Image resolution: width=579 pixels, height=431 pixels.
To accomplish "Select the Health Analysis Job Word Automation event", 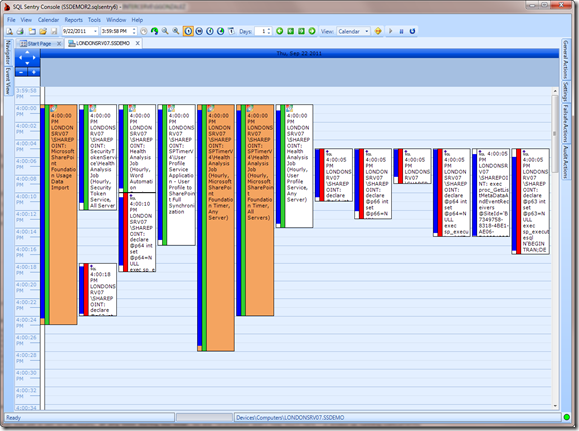I will [x=137, y=148].
